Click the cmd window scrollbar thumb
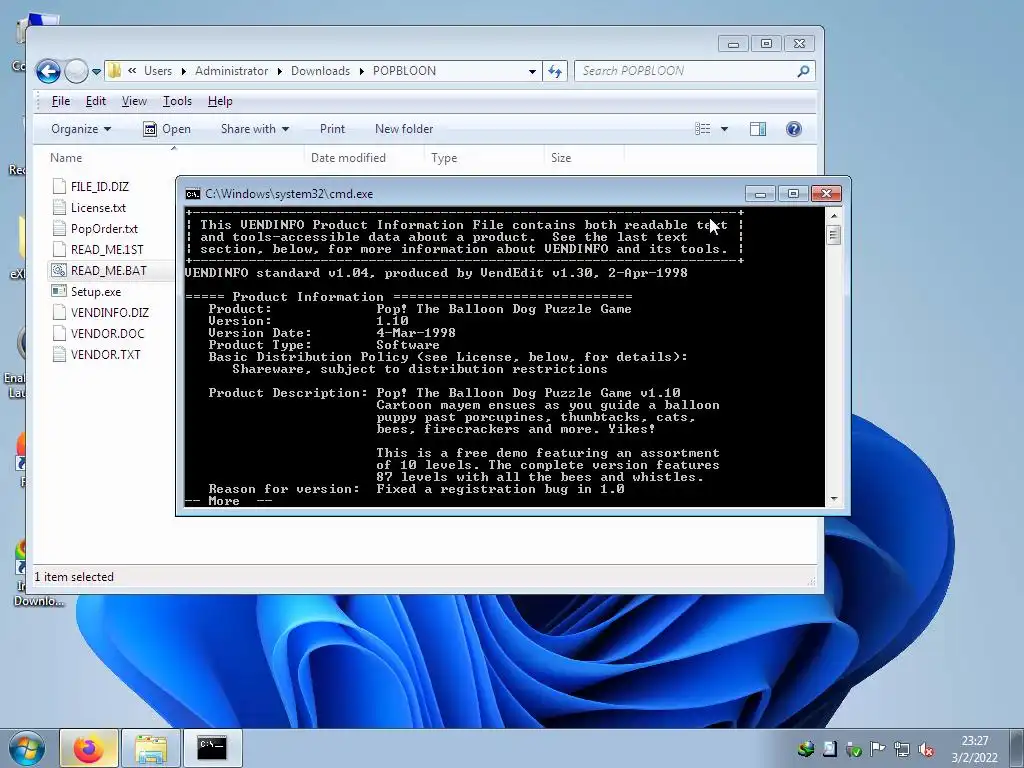This screenshot has height=768, width=1024. tap(834, 234)
